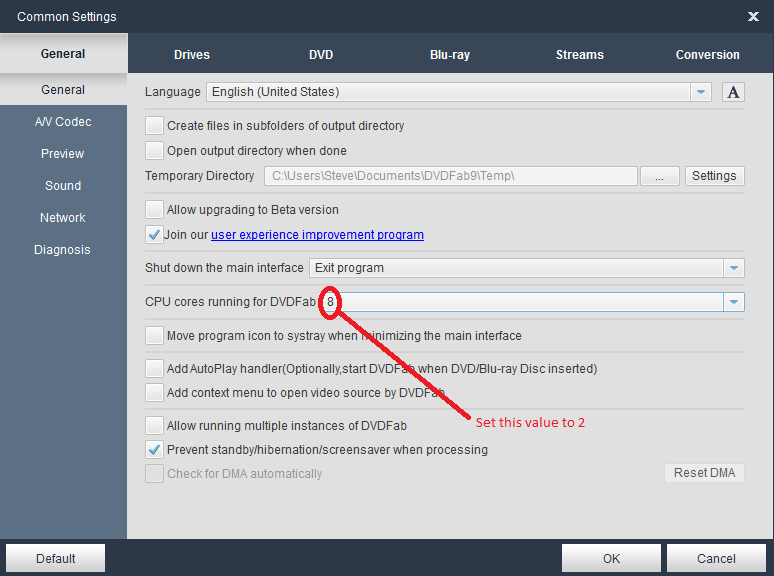Click the OK button
The image size is (774, 576).
(611, 558)
